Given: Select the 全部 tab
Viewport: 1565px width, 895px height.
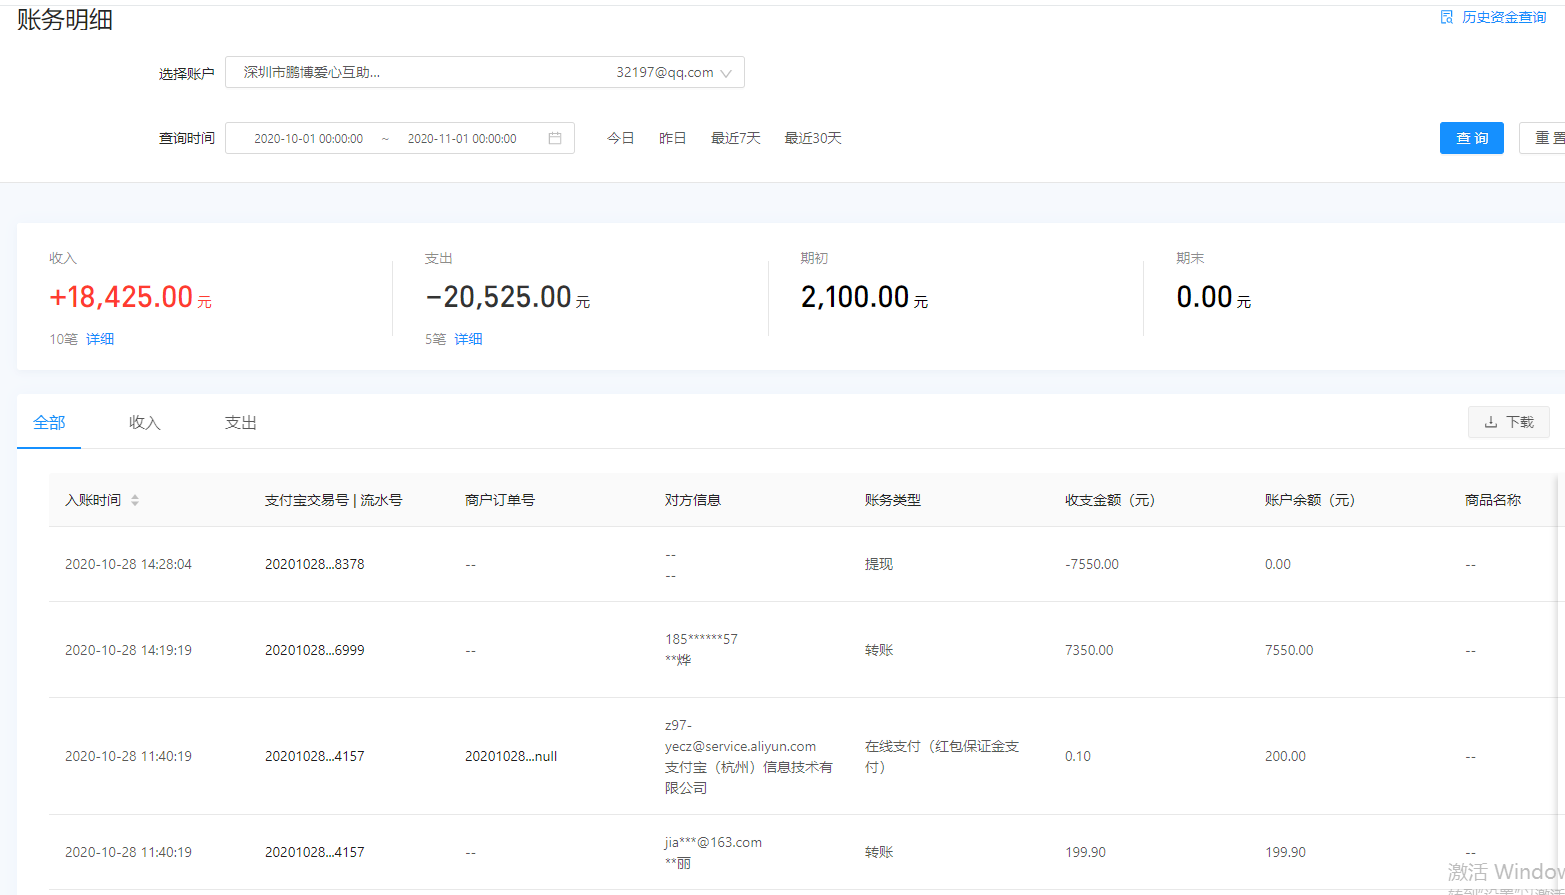Looking at the screenshot, I should tap(49, 423).
